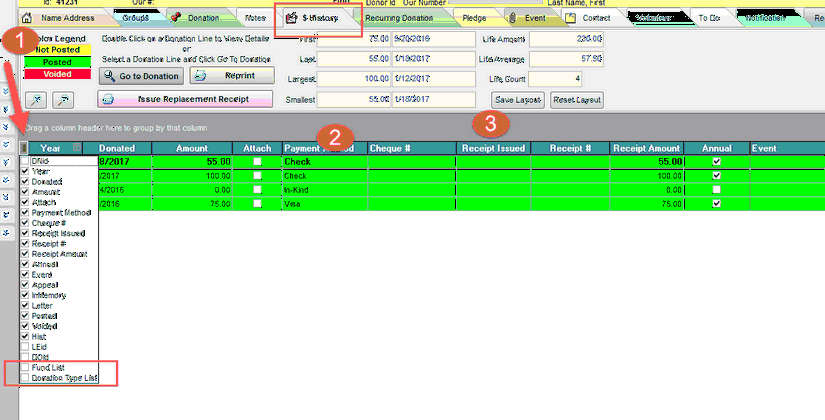Viewport: 825px width, 420px height.
Task: Click the Life Average field showing 57.50
Action: (x=566, y=59)
